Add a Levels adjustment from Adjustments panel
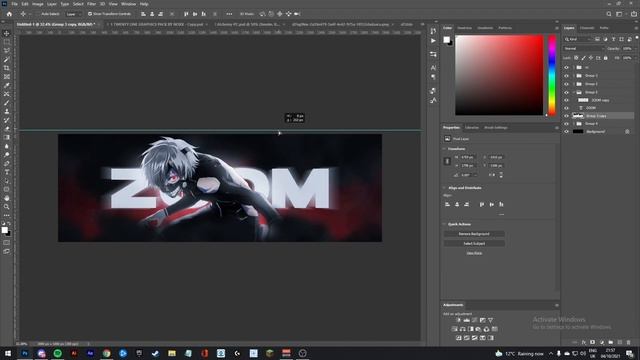Screen dimensions: 640x360 467,320
